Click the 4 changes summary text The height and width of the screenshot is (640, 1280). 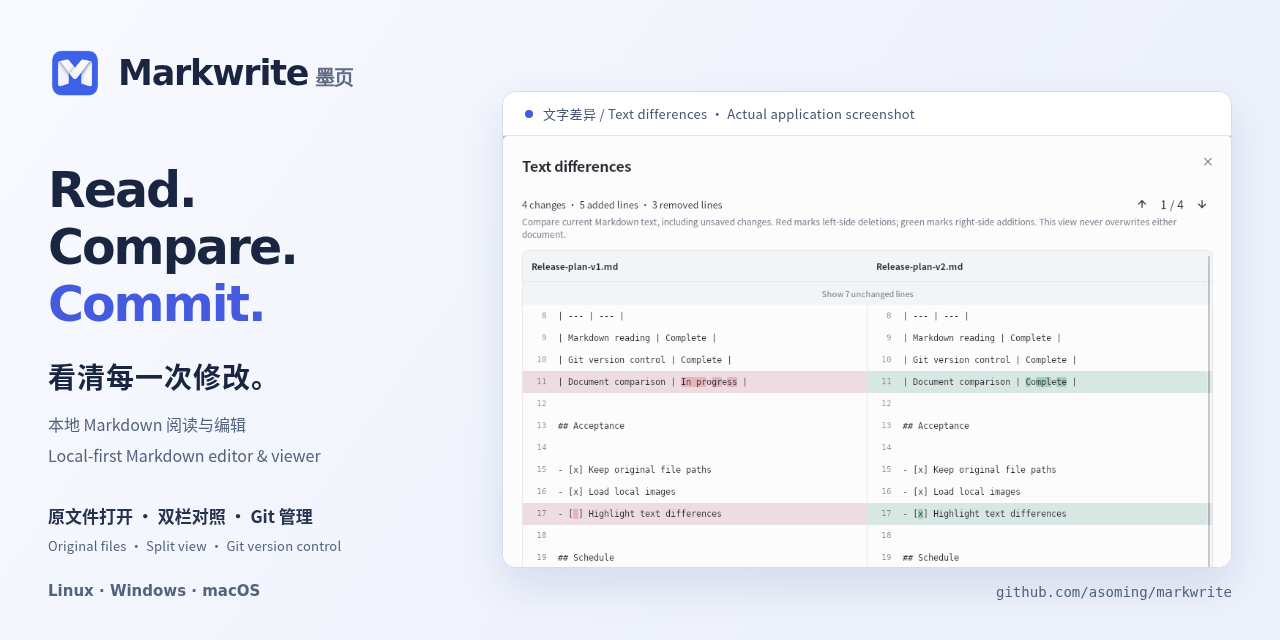tap(544, 205)
